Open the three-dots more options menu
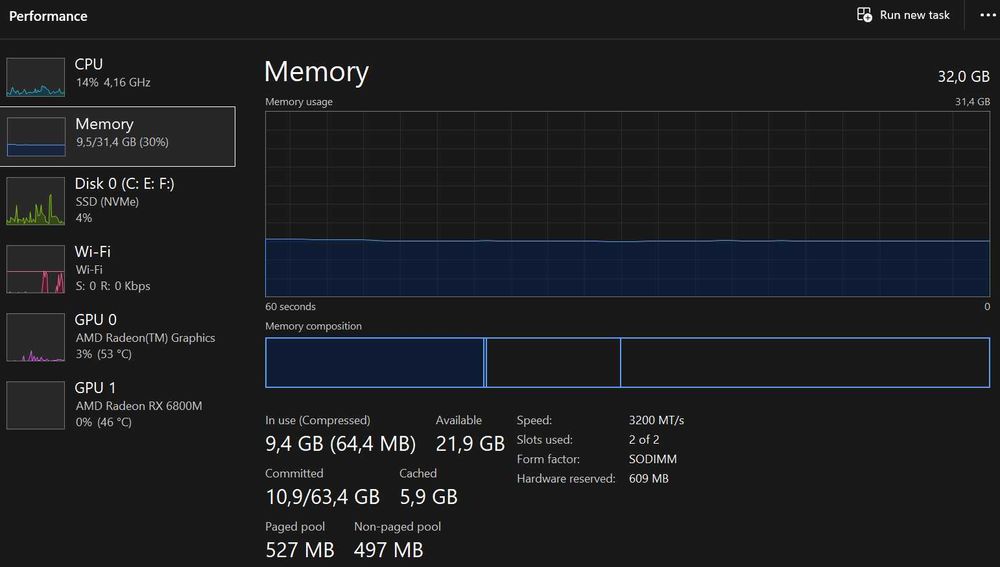 coord(988,15)
